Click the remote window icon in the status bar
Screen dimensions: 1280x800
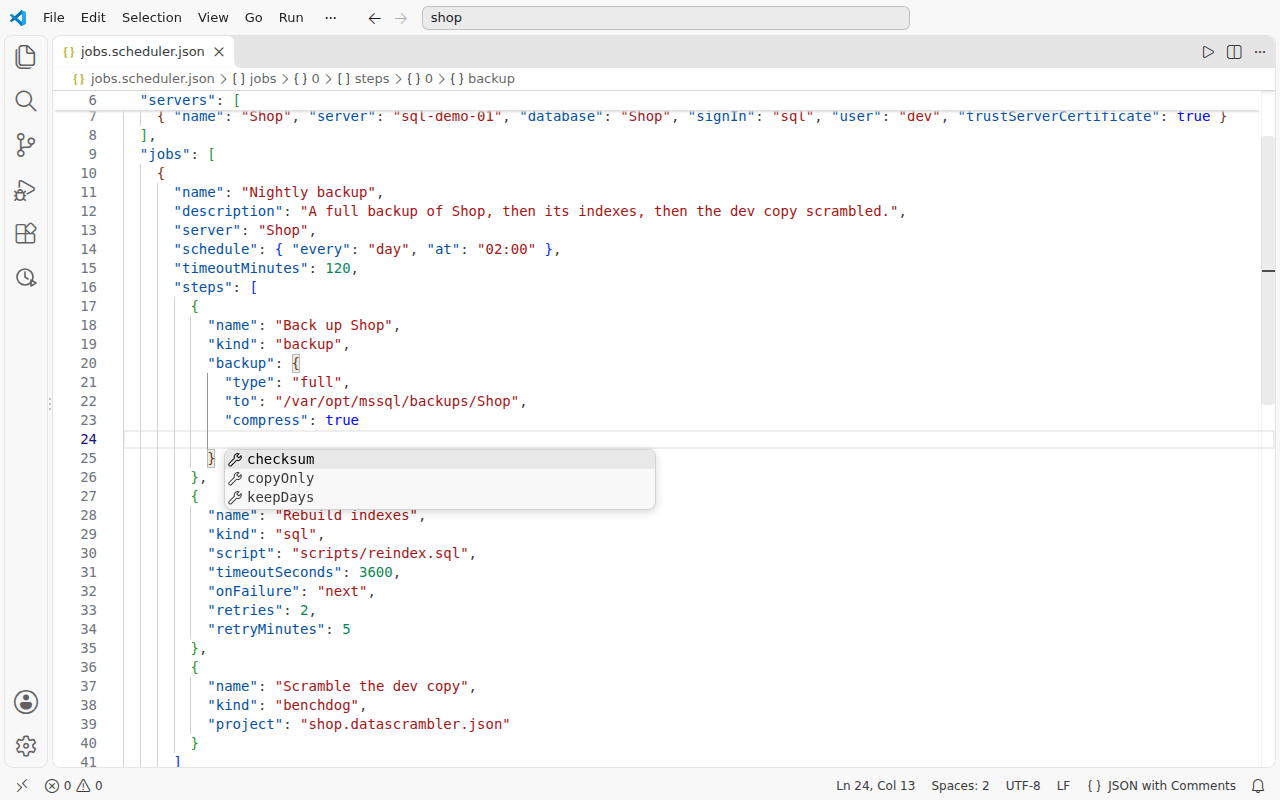pos(22,786)
